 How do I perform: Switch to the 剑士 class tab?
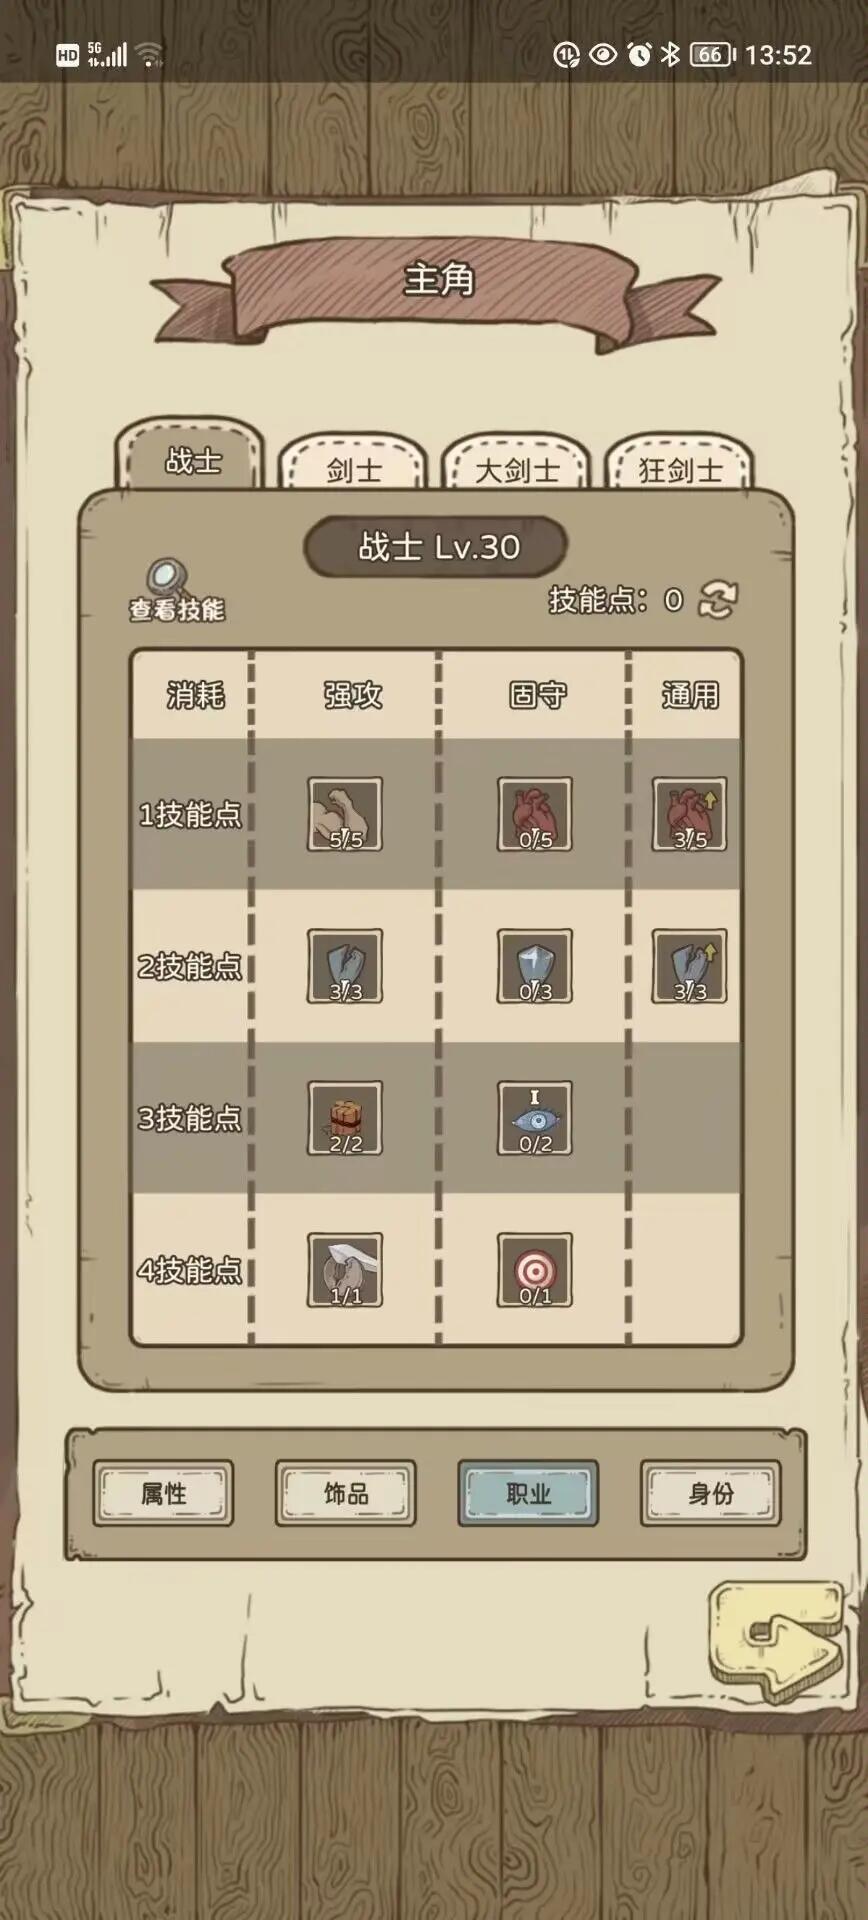pyautogui.click(x=353, y=463)
